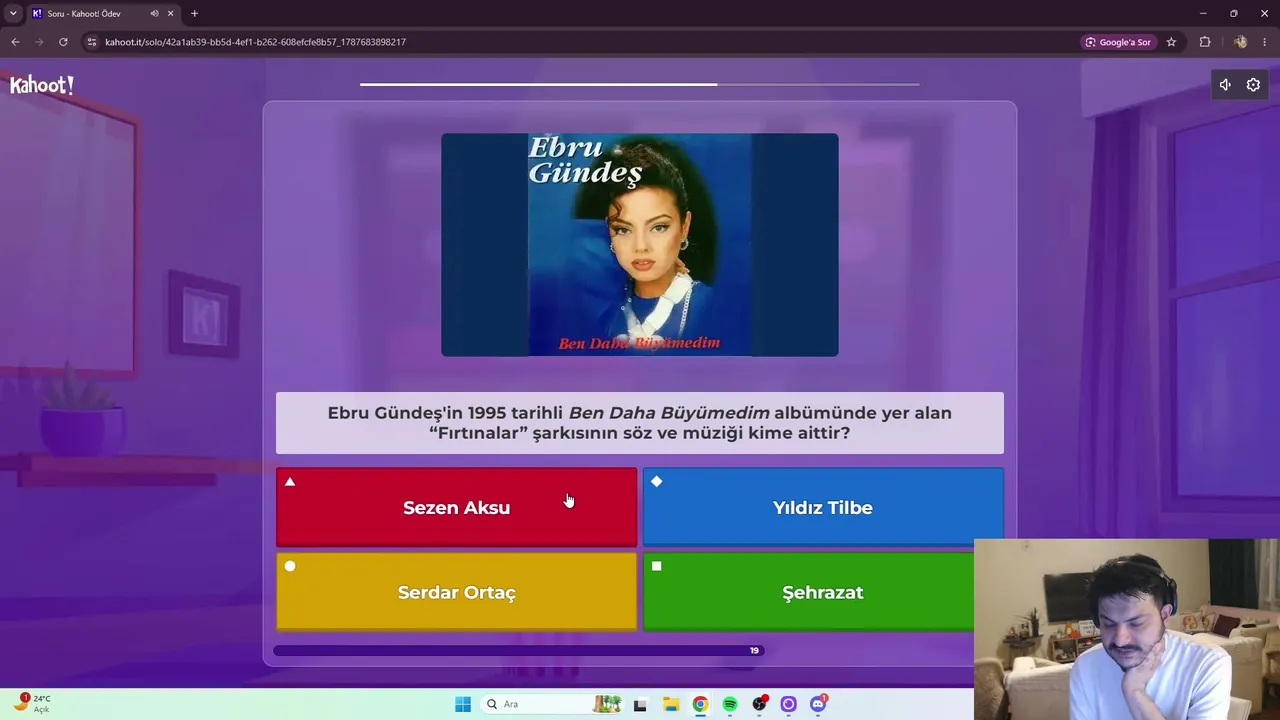Viewport: 1280px width, 720px height.
Task: Expand the tab search dropdown
Action: pos(13,14)
